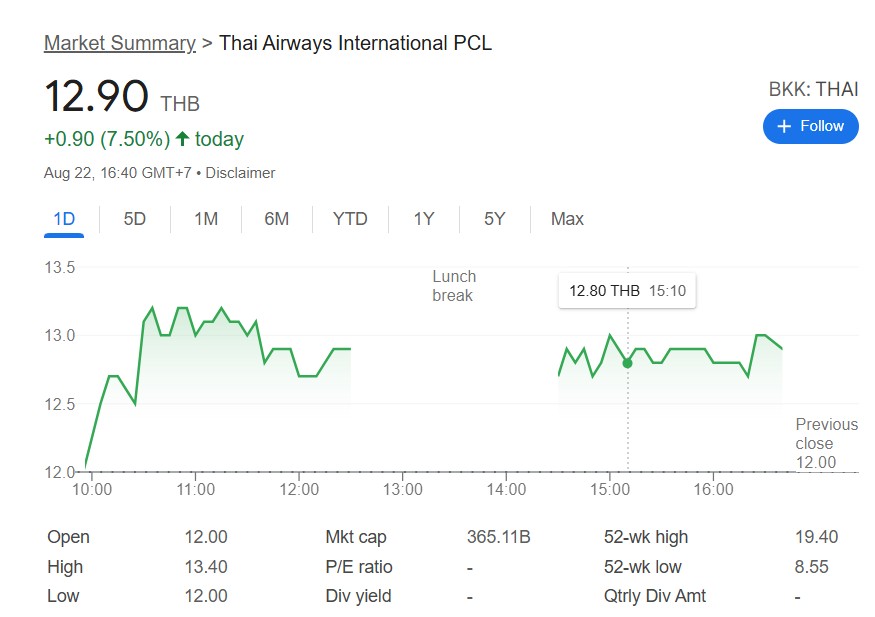Open the Disclaimer link
The height and width of the screenshot is (617, 875).
coord(240,173)
